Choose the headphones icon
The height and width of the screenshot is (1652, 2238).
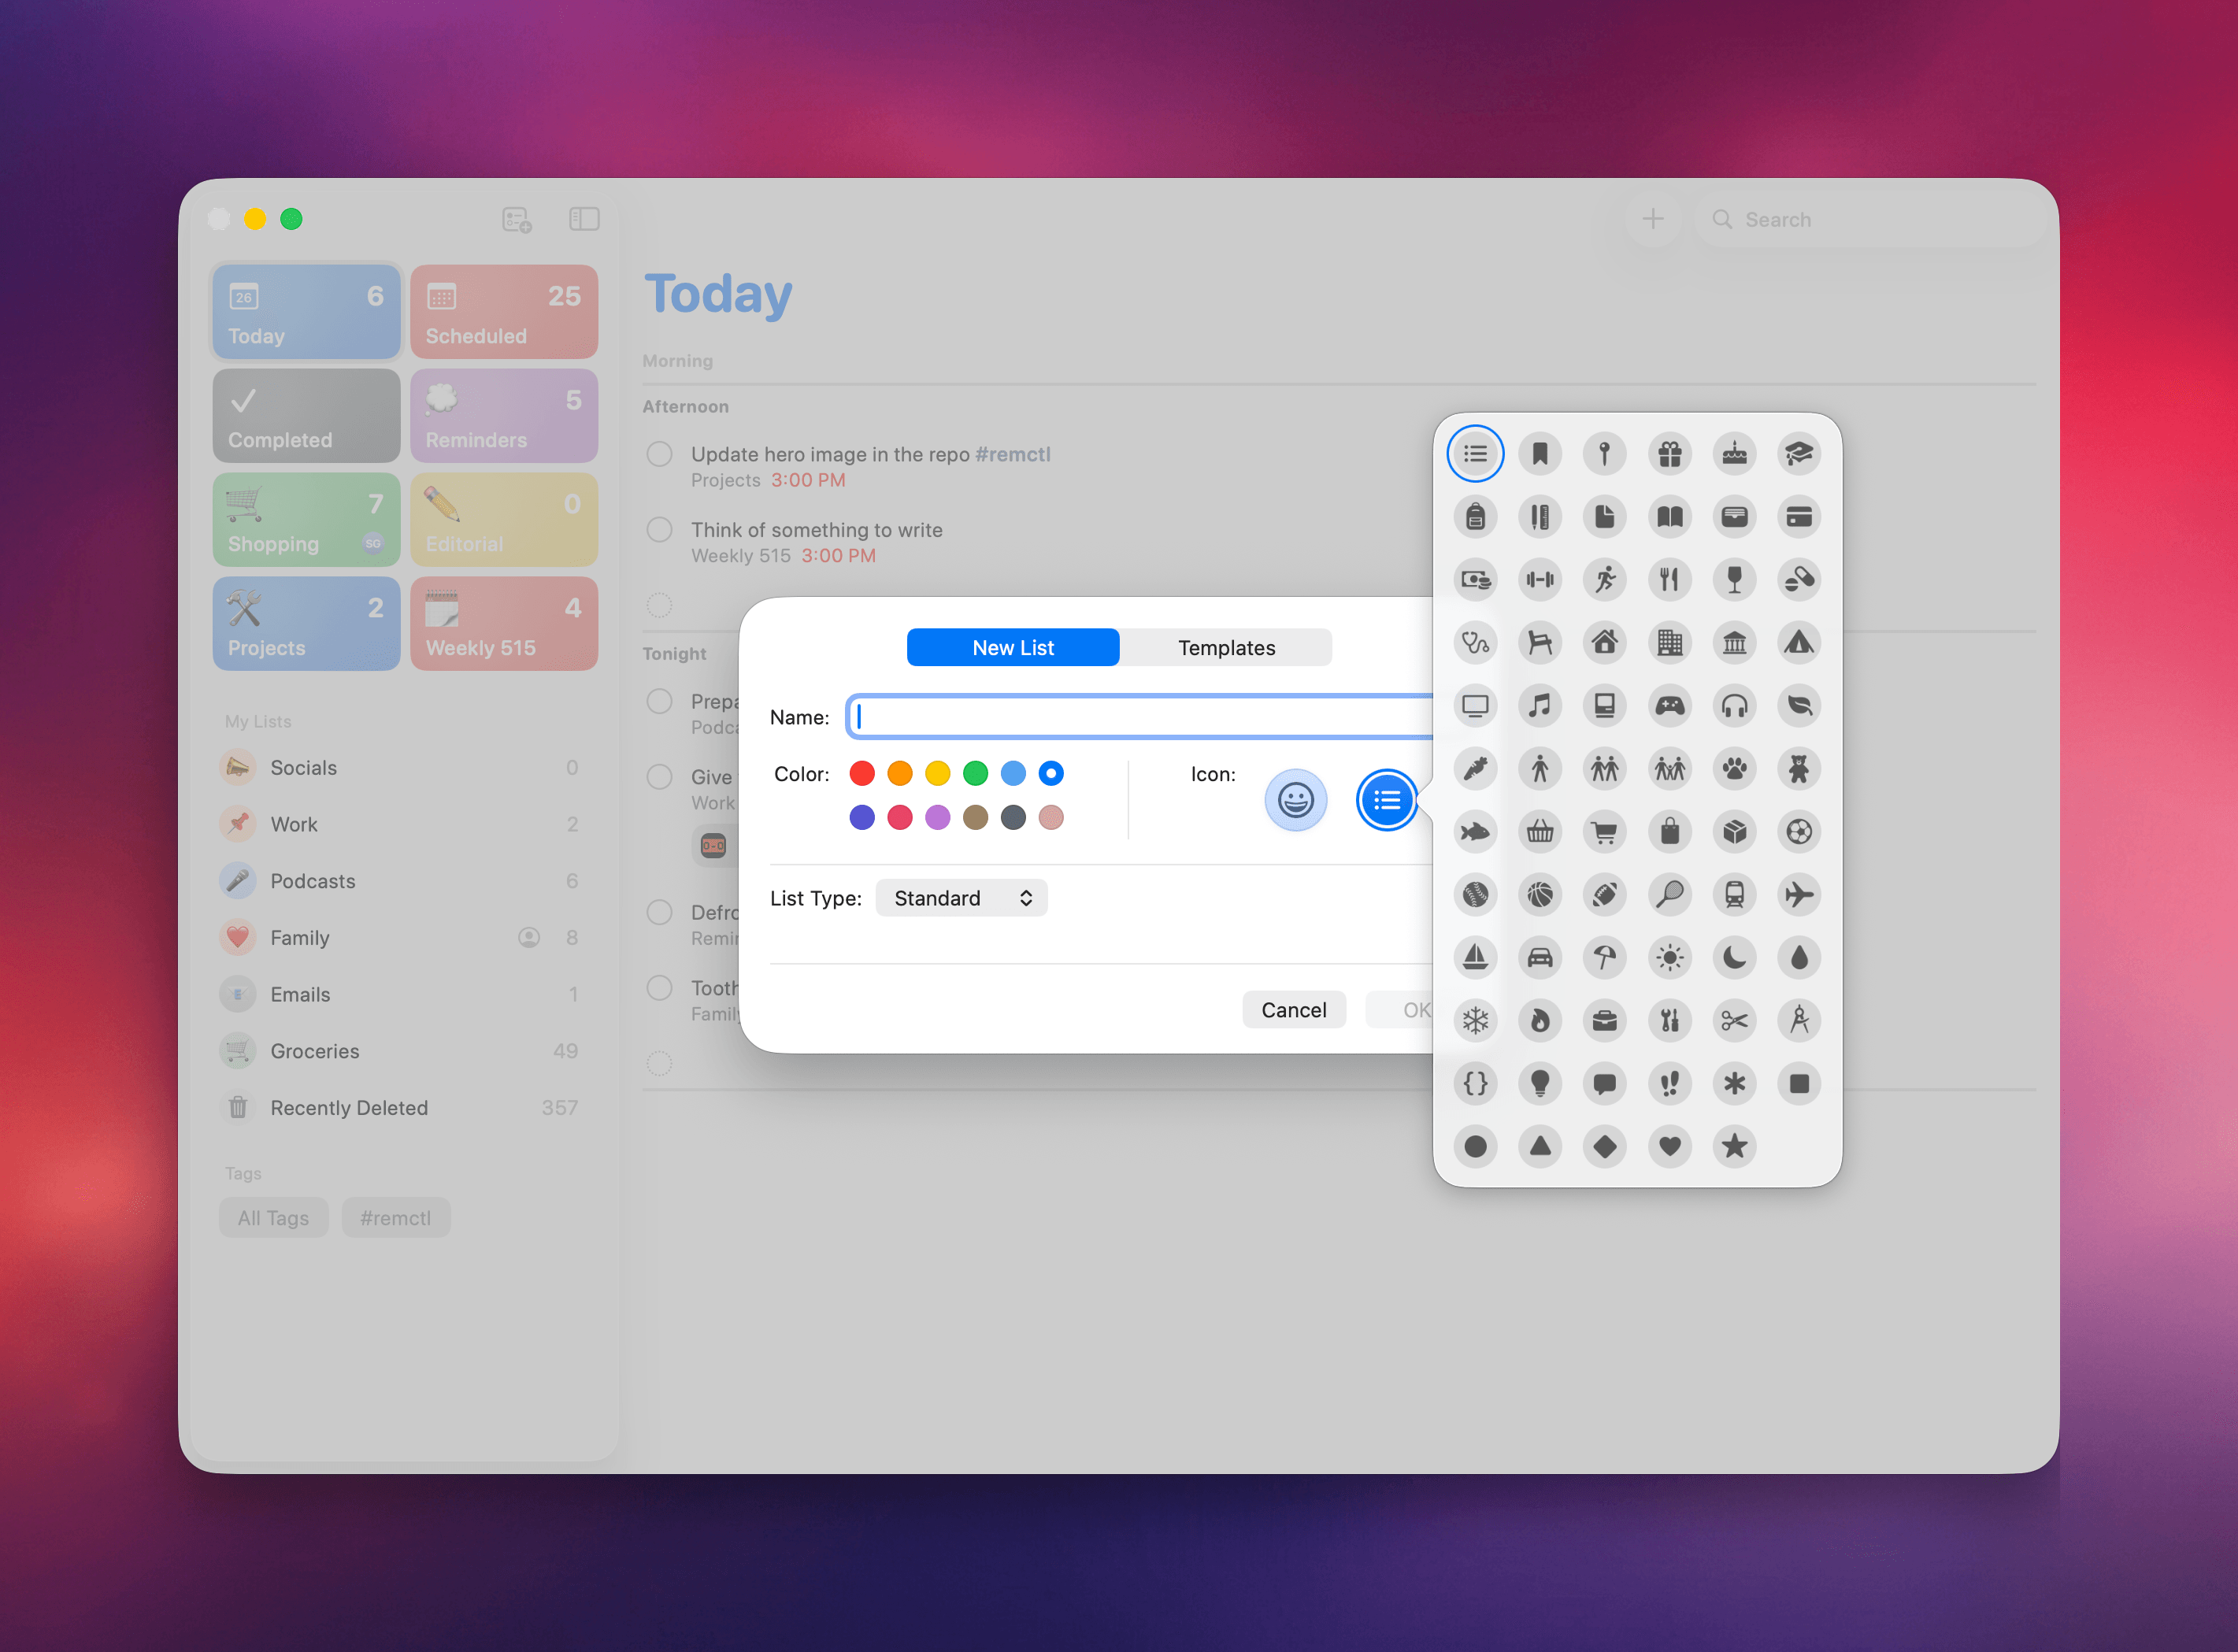click(1735, 706)
